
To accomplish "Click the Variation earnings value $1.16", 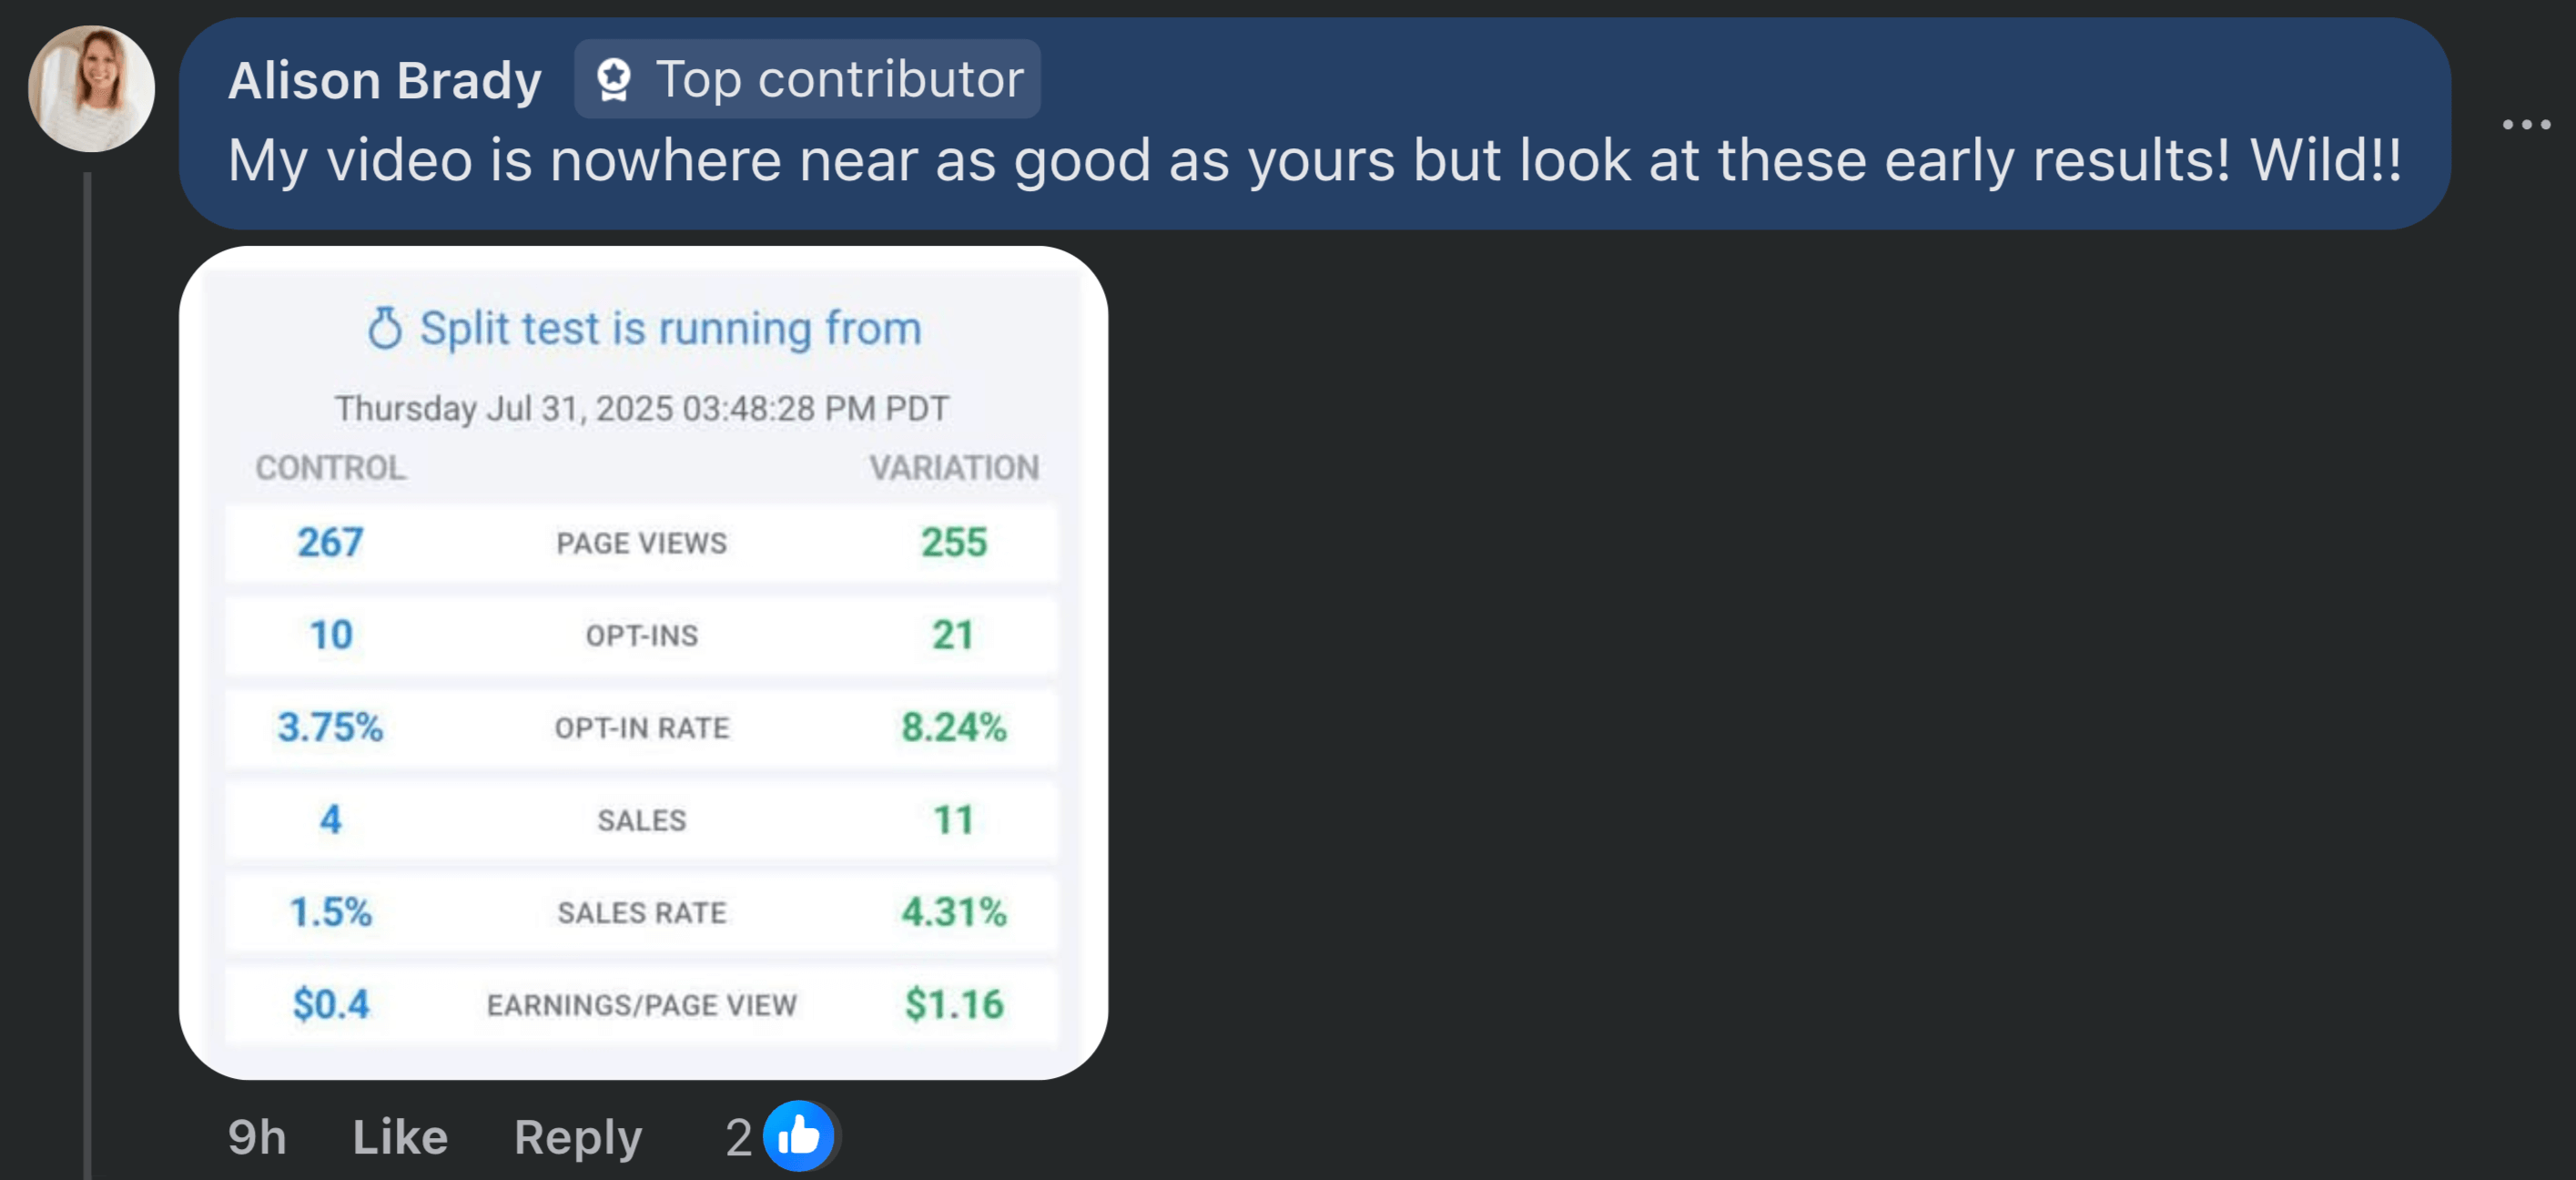I will [953, 1004].
